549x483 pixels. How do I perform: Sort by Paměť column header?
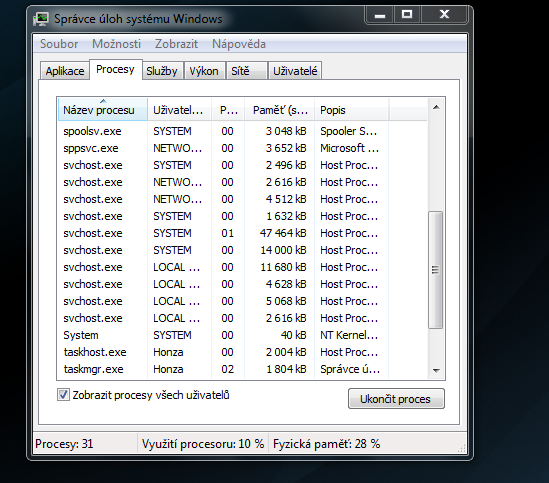click(x=279, y=110)
